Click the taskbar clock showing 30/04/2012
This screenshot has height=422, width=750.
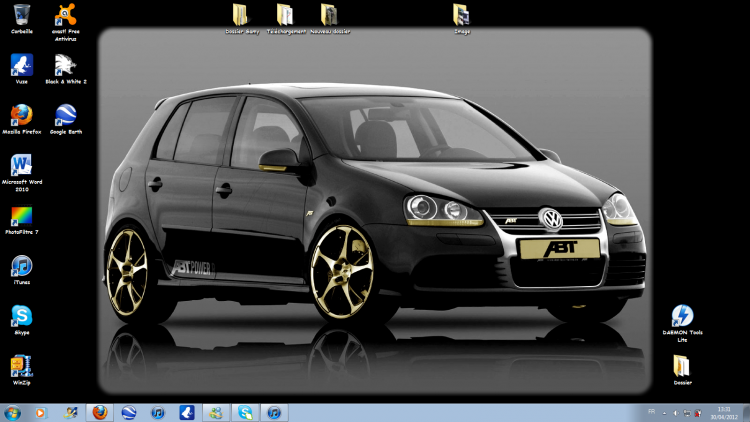coord(724,413)
